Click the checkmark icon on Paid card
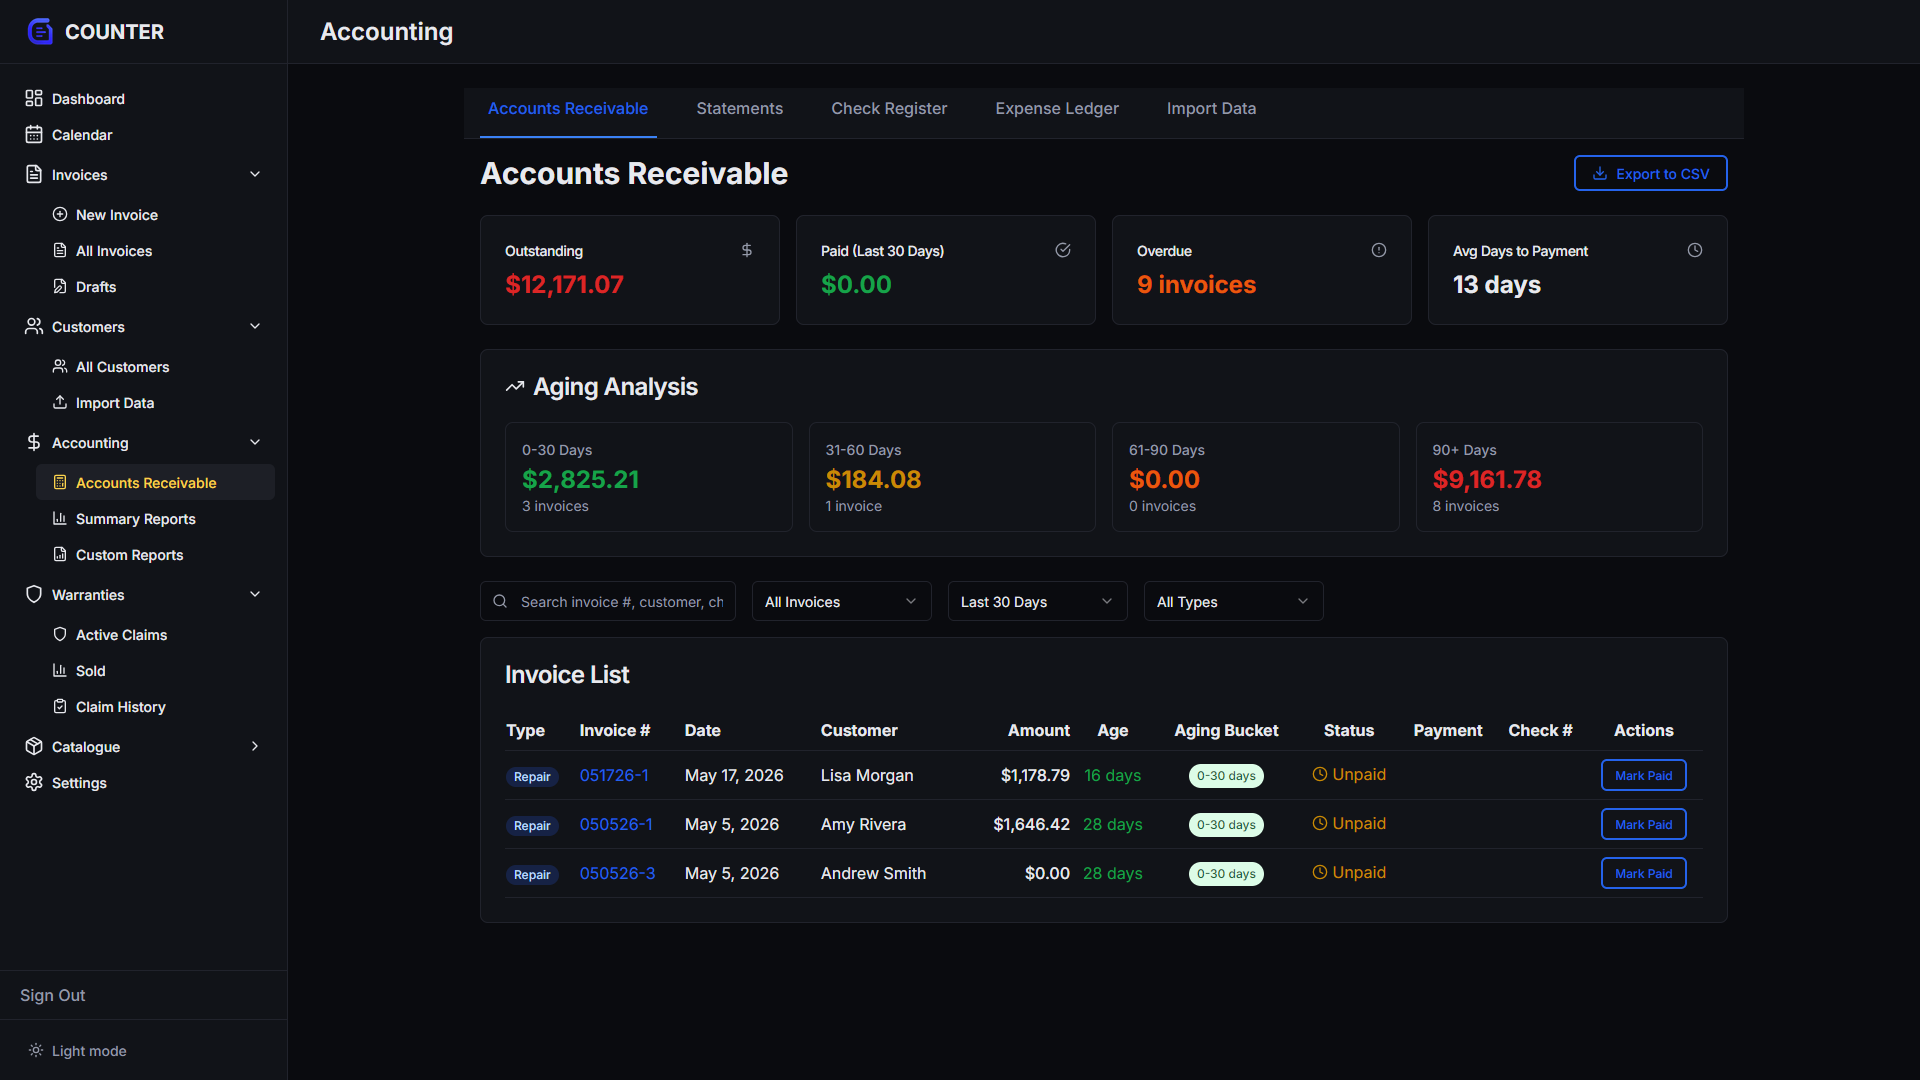 (1063, 250)
